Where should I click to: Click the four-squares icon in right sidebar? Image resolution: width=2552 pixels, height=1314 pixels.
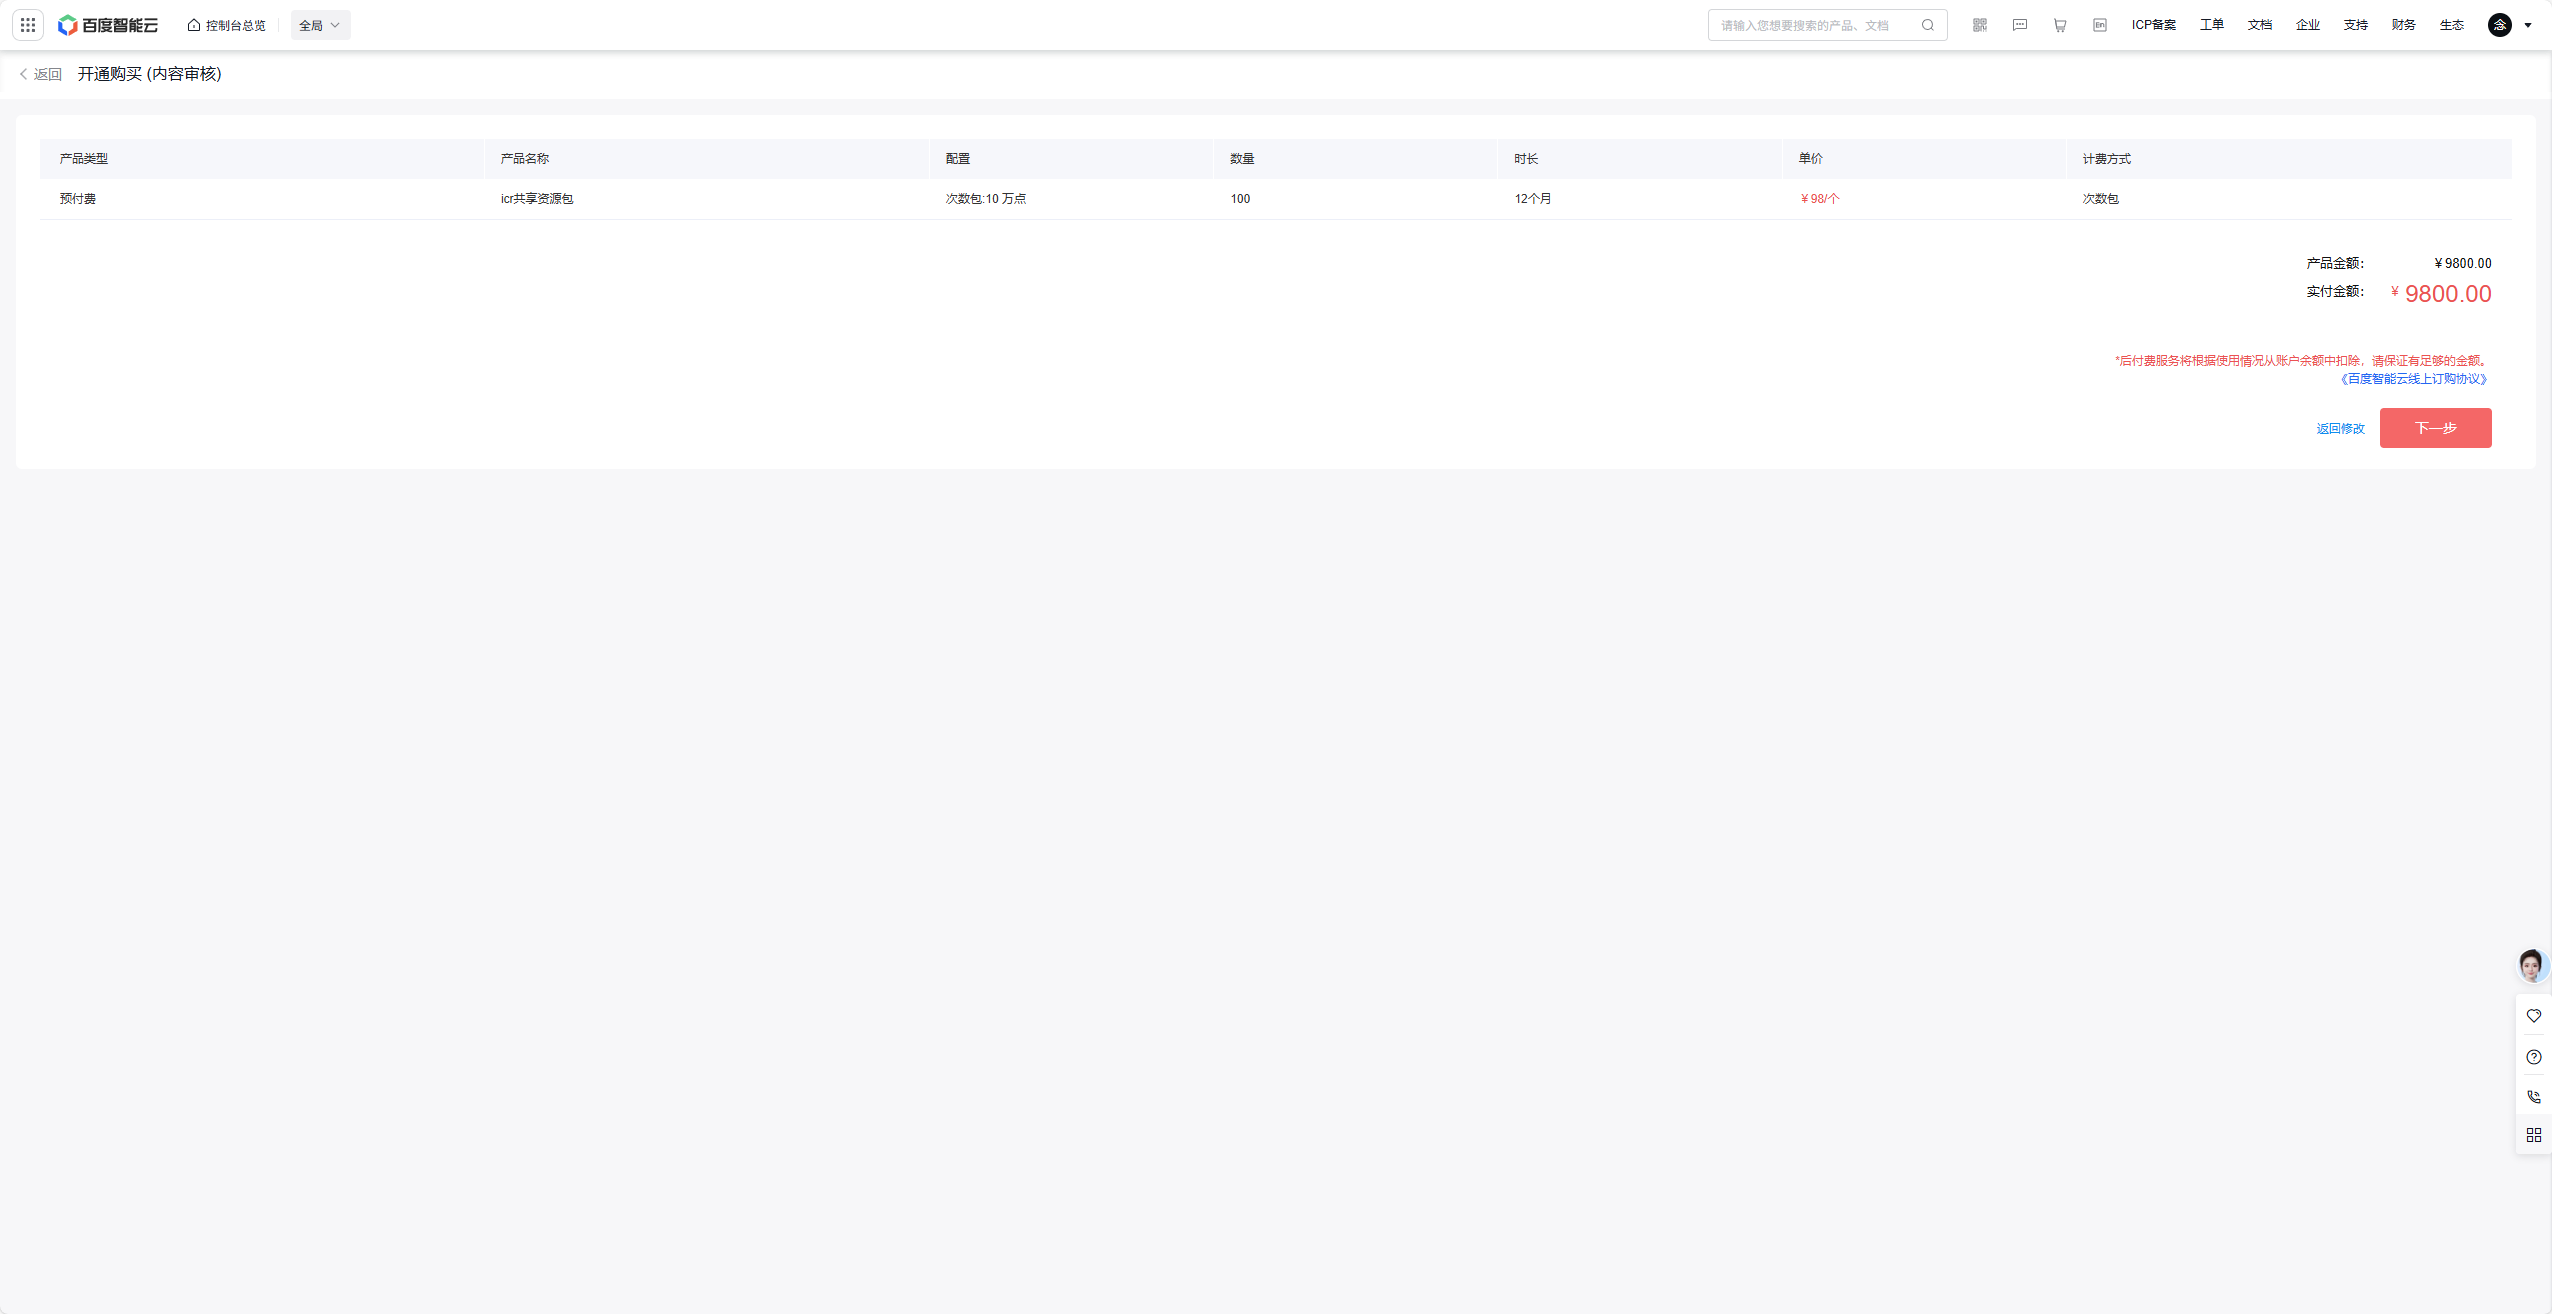(x=2533, y=1135)
